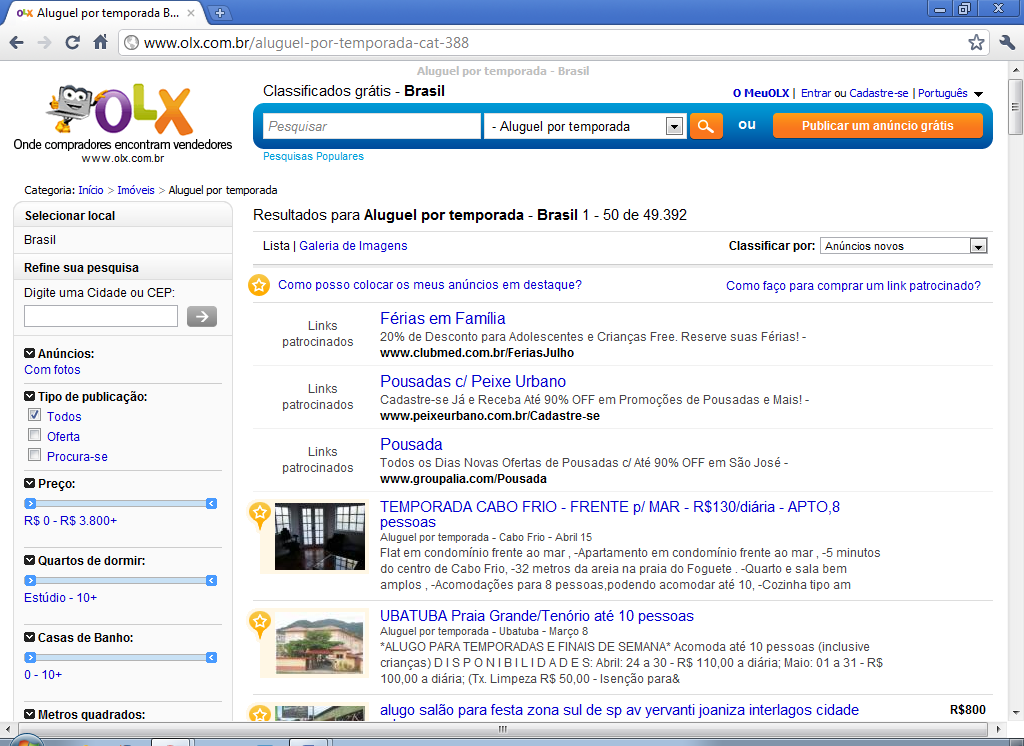The height and width of the screenshot is (746, 1024).
Task: Click the Entrar login link
Action: (x=816, y=93)
